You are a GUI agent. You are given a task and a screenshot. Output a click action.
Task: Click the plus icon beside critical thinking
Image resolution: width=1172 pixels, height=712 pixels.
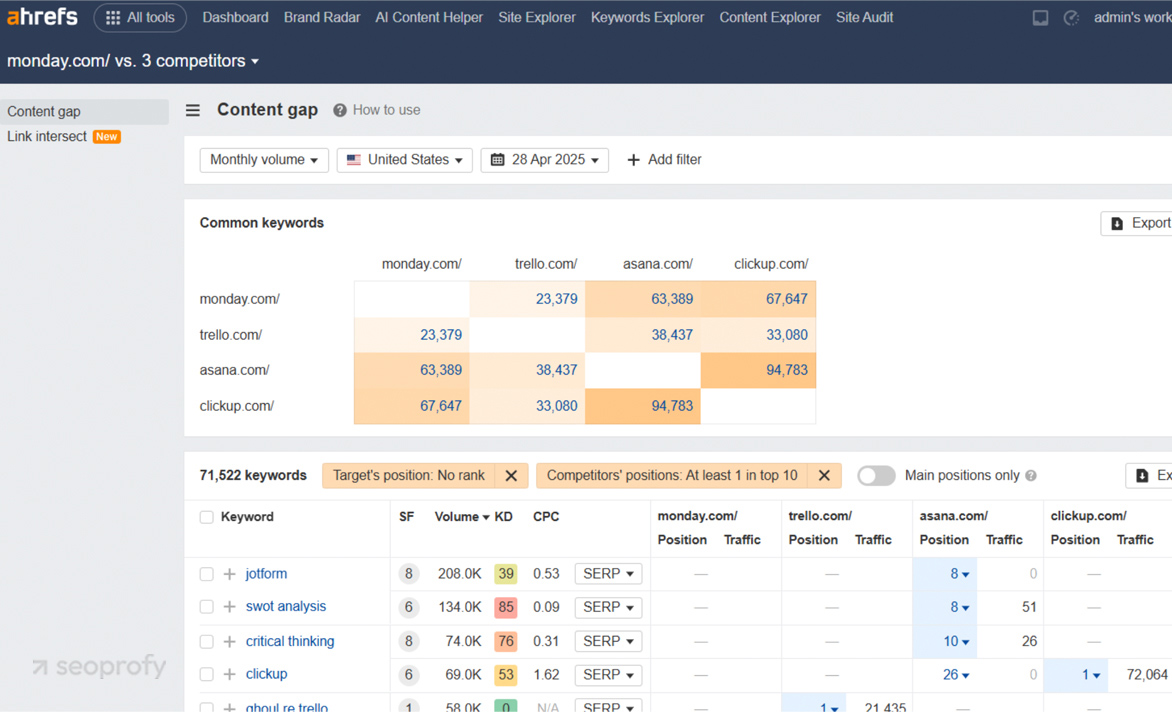pos(229,642)
